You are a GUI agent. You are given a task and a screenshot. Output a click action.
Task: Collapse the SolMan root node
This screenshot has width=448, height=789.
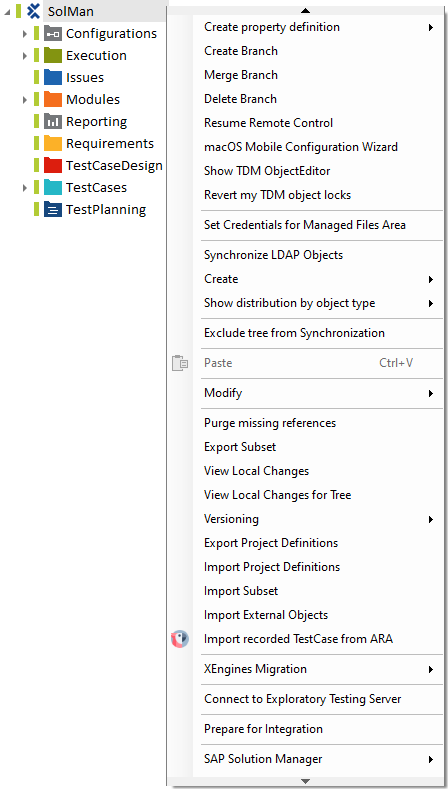coord(7,11)
